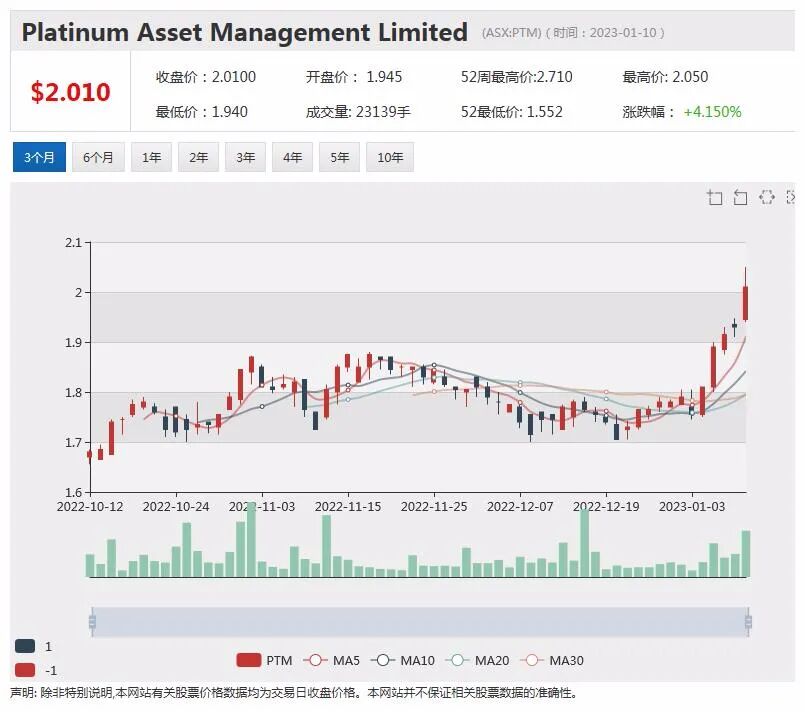The image size is (805, 712).
Task: Open the 5年 range view
Action: pos(339,157)
